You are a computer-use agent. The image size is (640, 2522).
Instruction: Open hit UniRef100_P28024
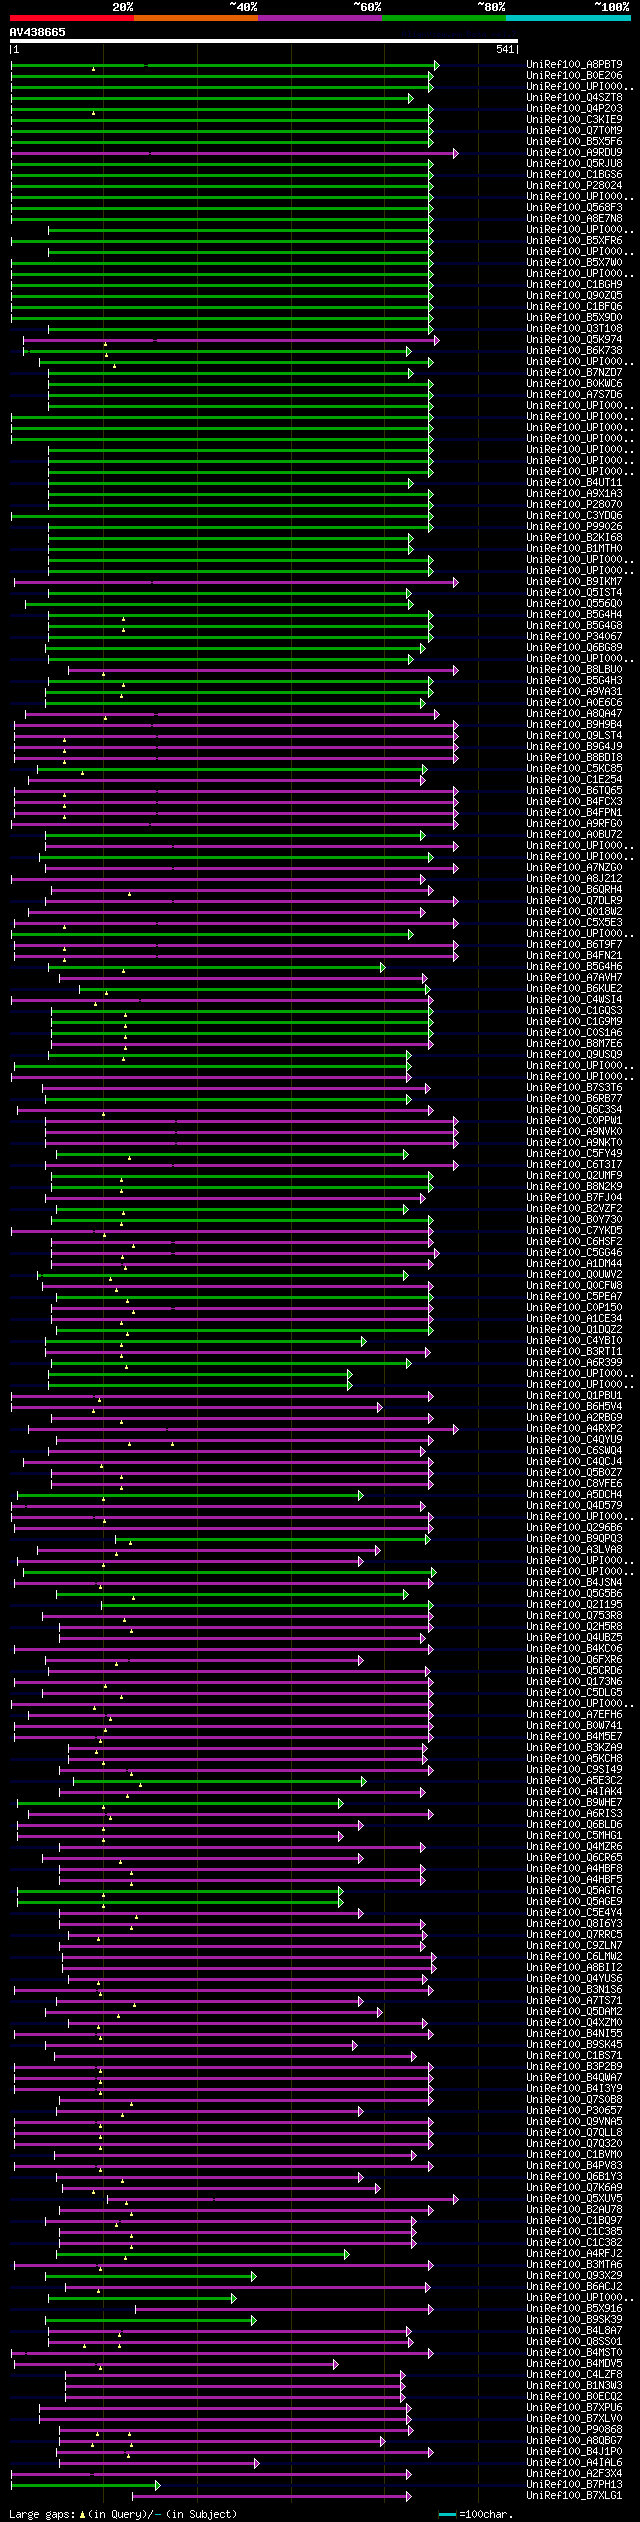point(574,186)
